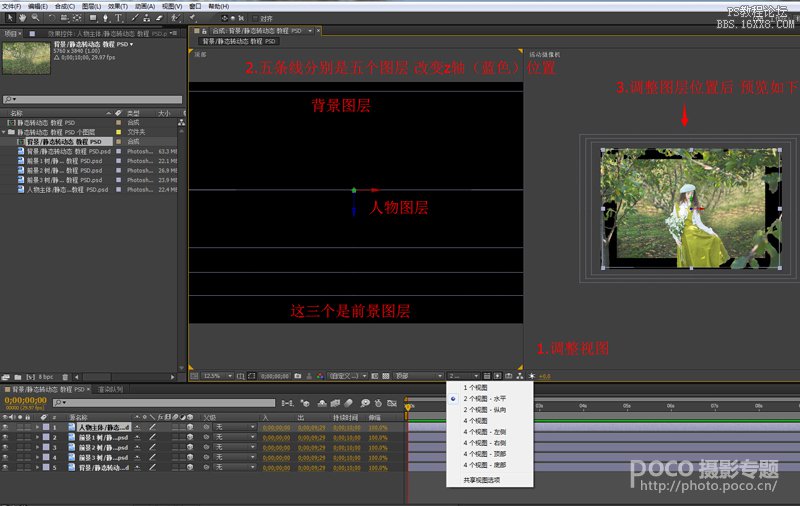Screen dimensions: 800x506
Task: Toggle 3D layer cube for layer 1
Action: 190,427
